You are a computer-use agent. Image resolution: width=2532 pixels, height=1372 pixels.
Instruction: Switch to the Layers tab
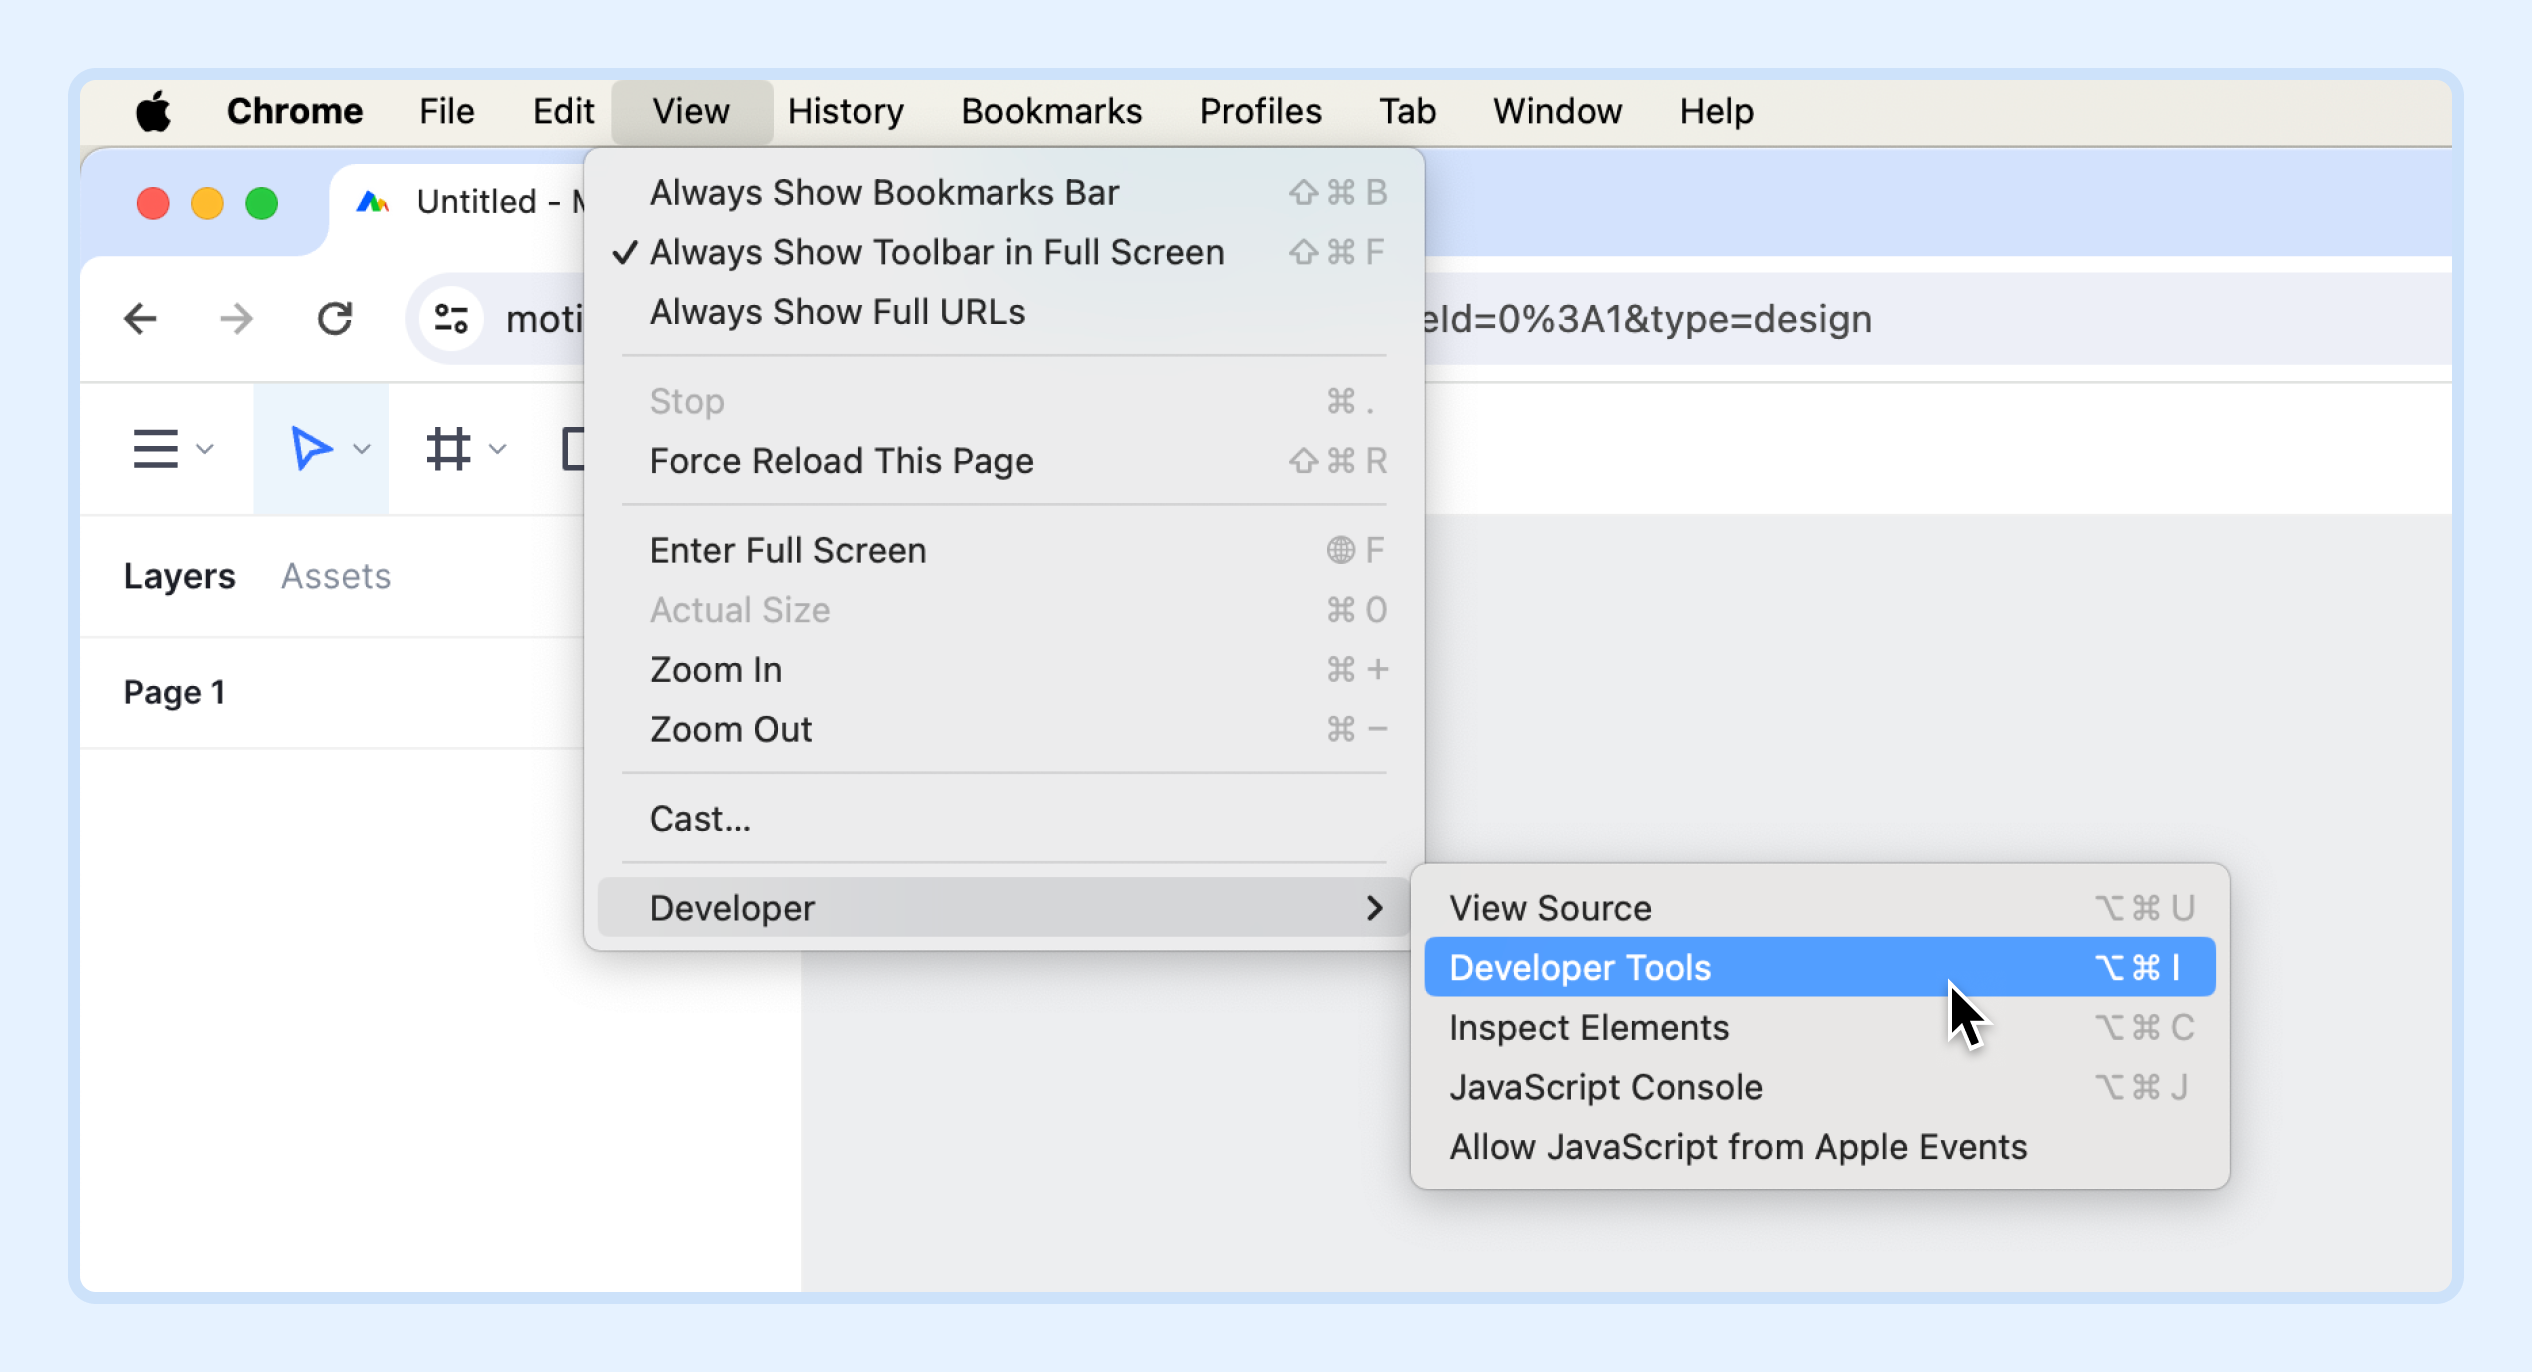coord(179,576)
